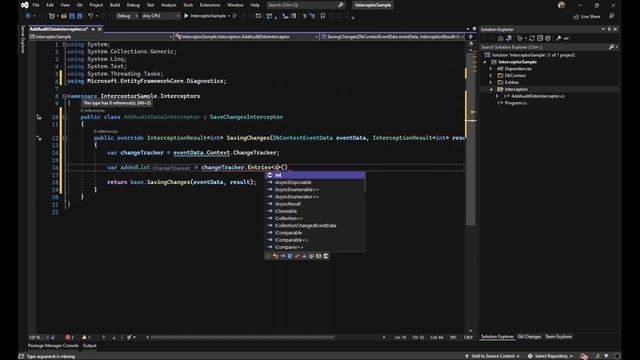This screenshot has width=640, height=360.
Task: Close the AddAuditDataInterceptor.cs tab
Action: 100,29
